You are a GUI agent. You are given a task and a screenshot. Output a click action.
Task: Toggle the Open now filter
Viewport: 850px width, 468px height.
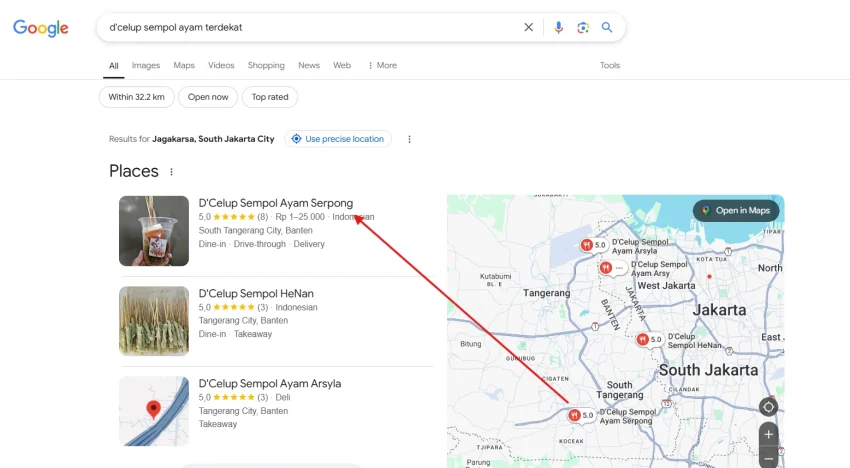[x=208, y=97]
